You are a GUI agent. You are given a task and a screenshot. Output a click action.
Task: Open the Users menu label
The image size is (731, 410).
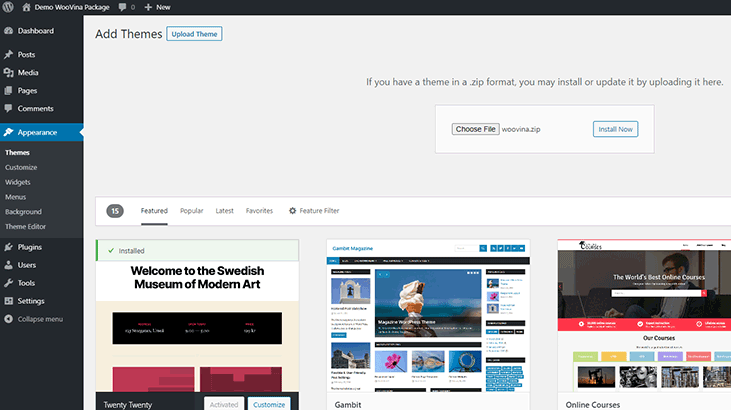[27, 265]
